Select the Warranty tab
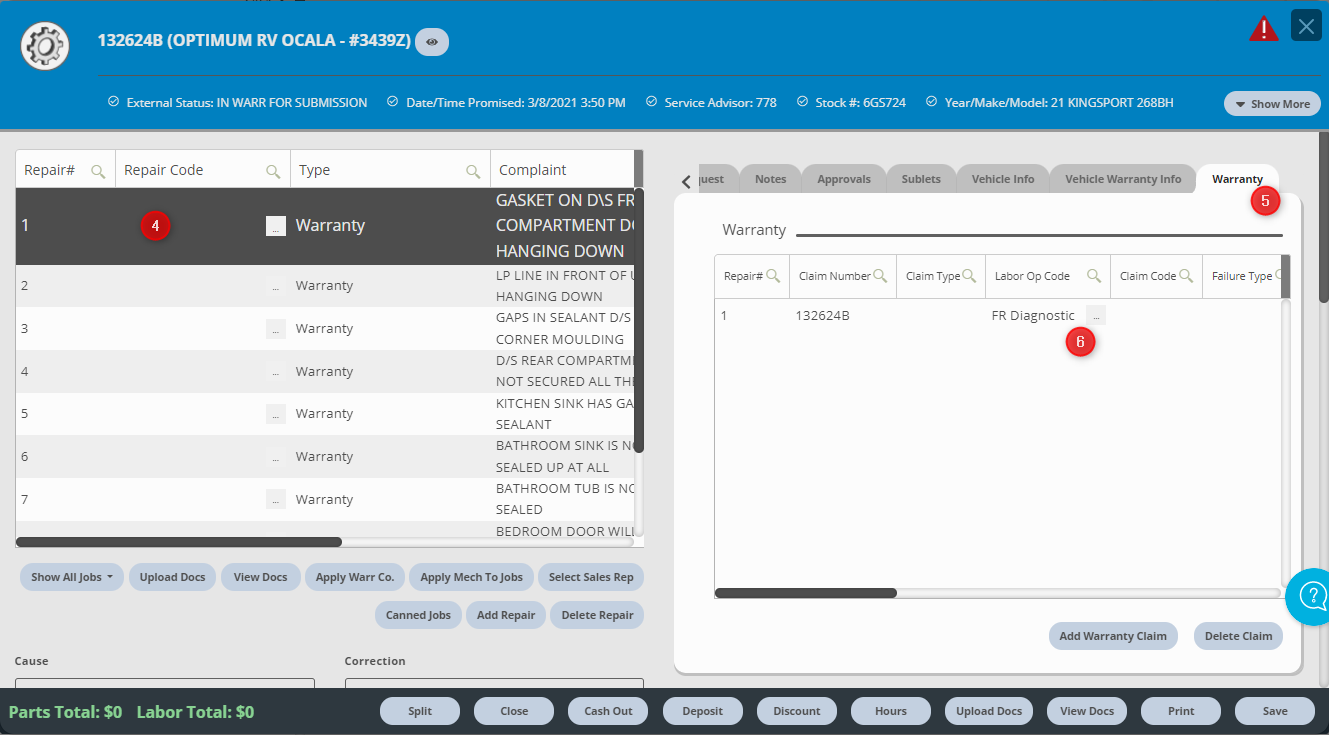This screenshot has height=735, width=1329. 1237,179
